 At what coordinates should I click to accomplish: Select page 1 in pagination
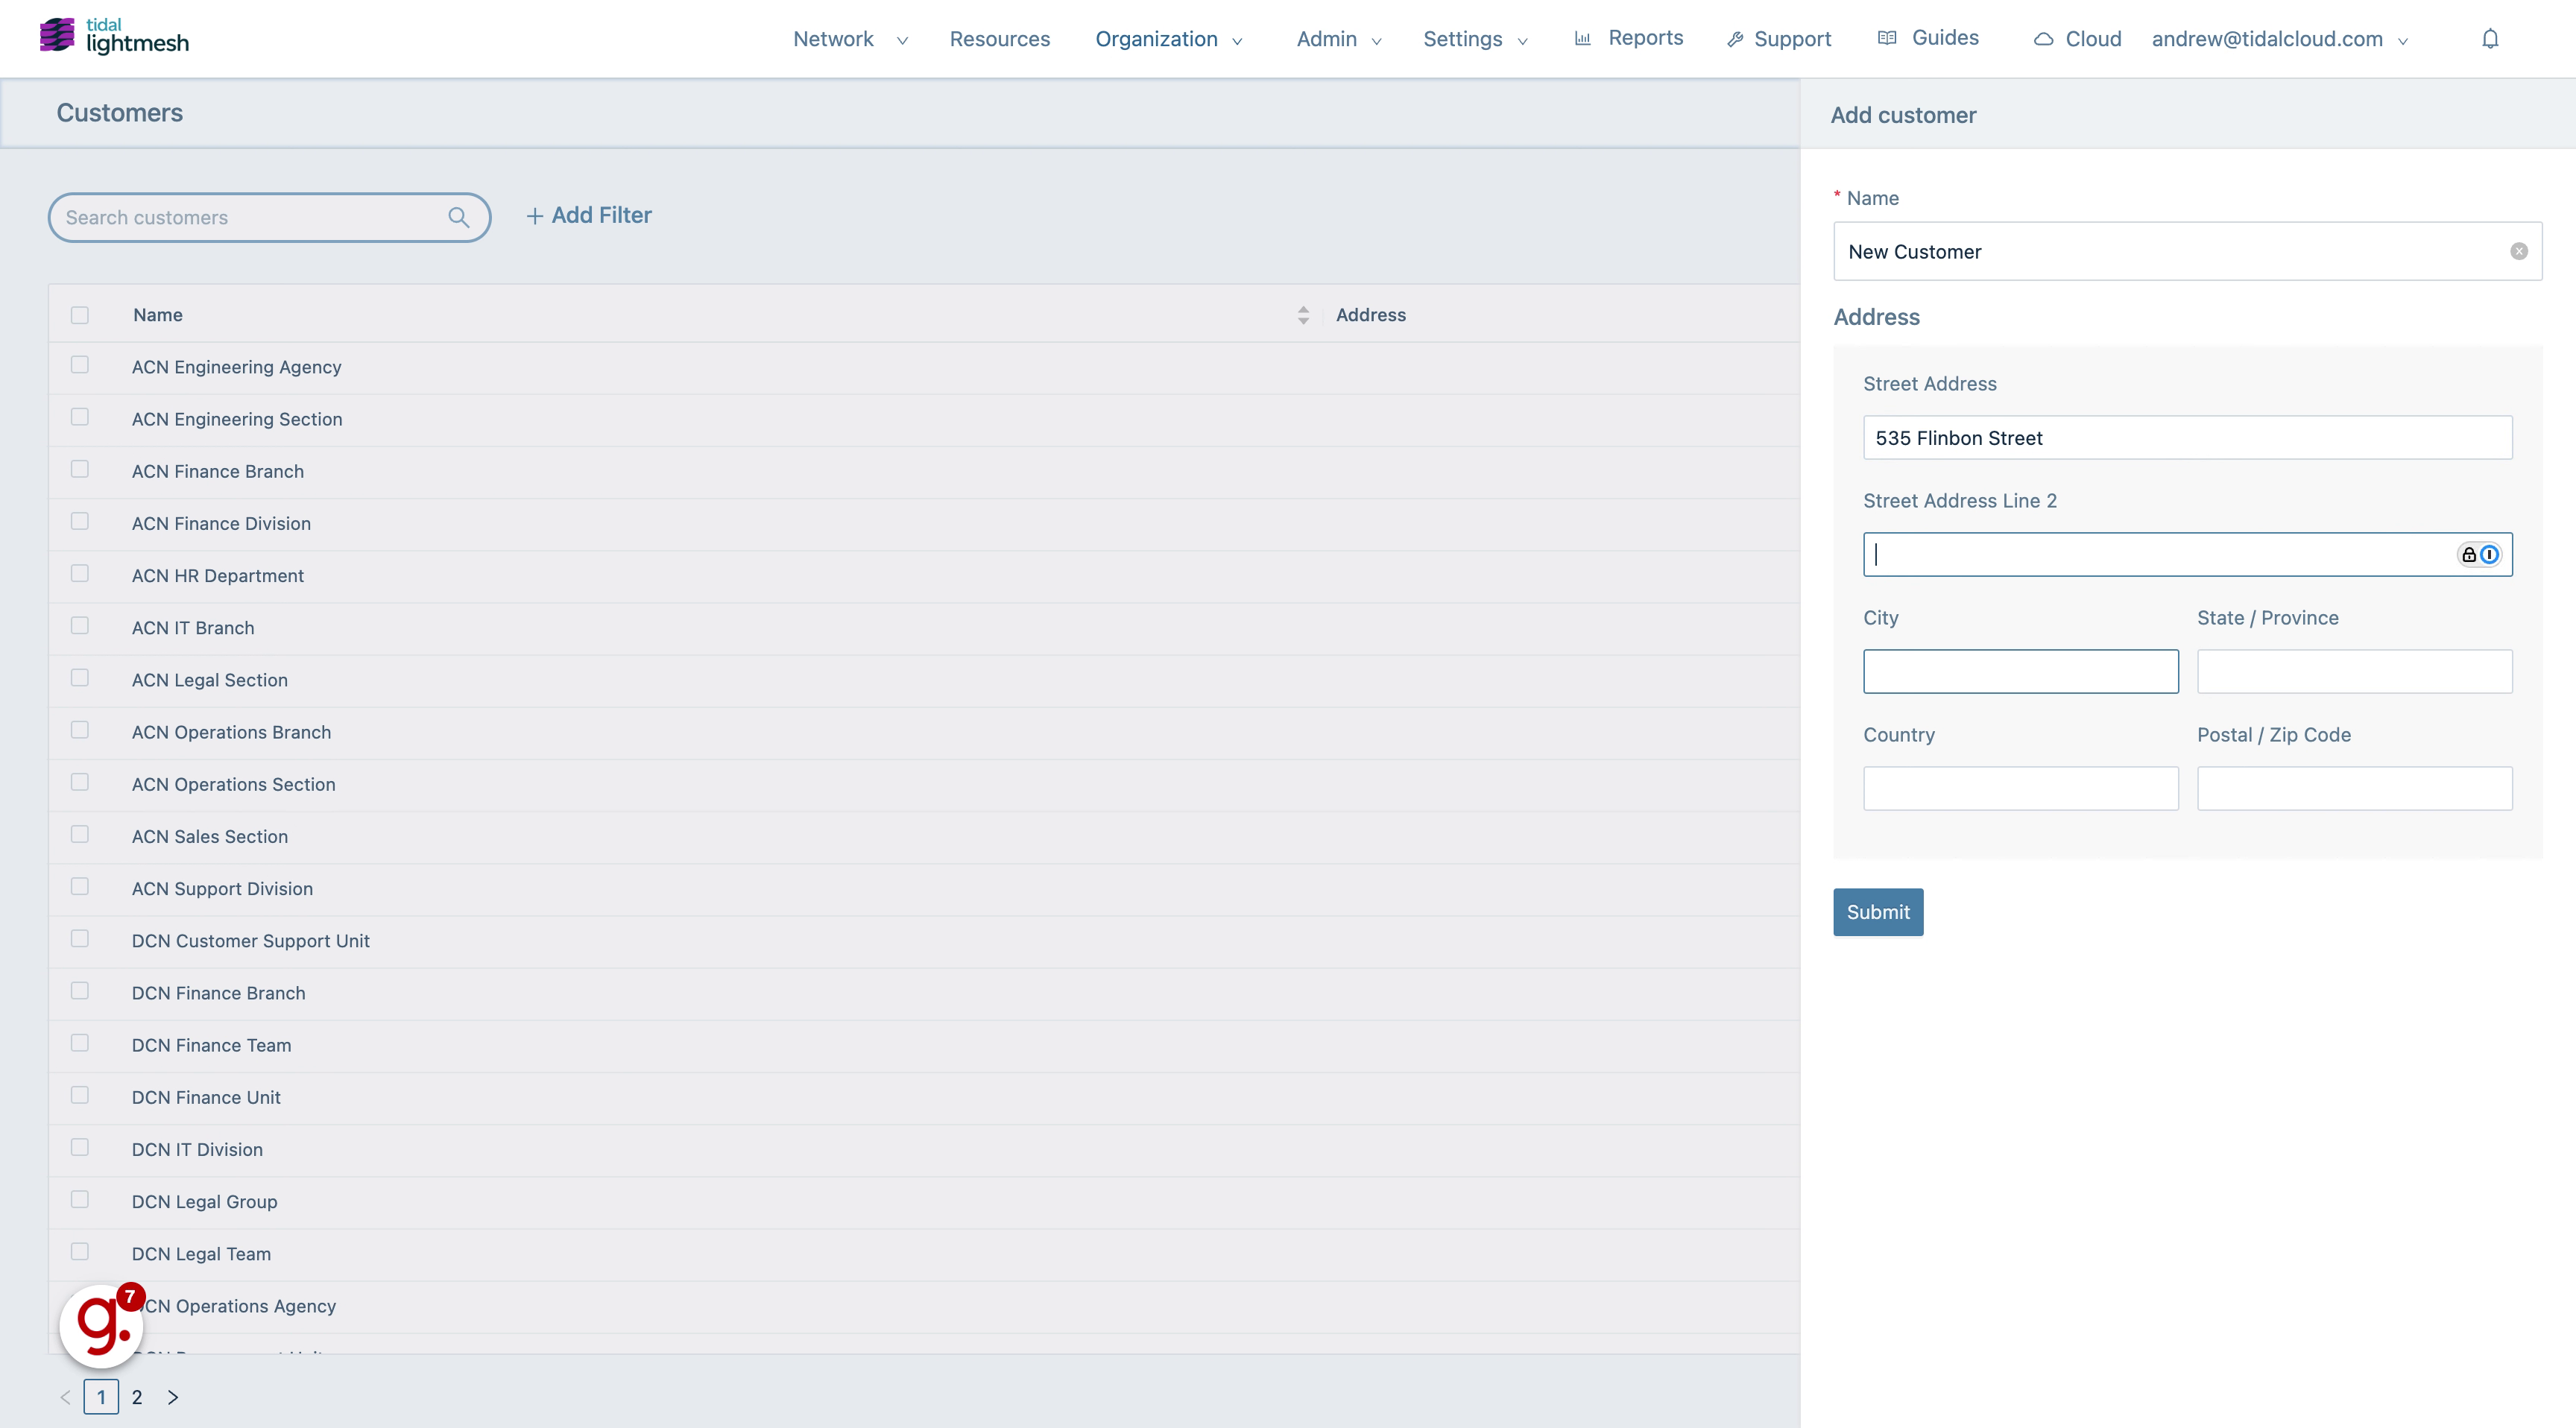[x=101, y=1397]
